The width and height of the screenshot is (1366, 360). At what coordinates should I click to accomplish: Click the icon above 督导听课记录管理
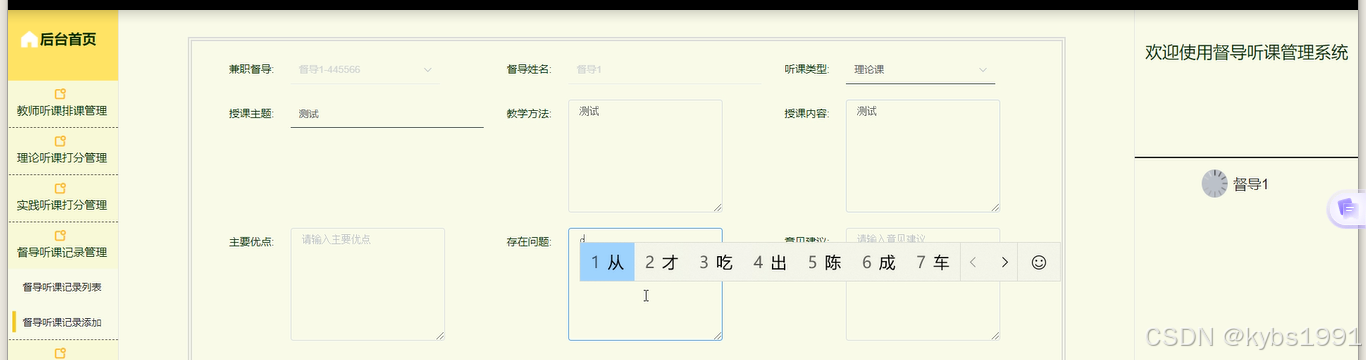pos(61,235)
